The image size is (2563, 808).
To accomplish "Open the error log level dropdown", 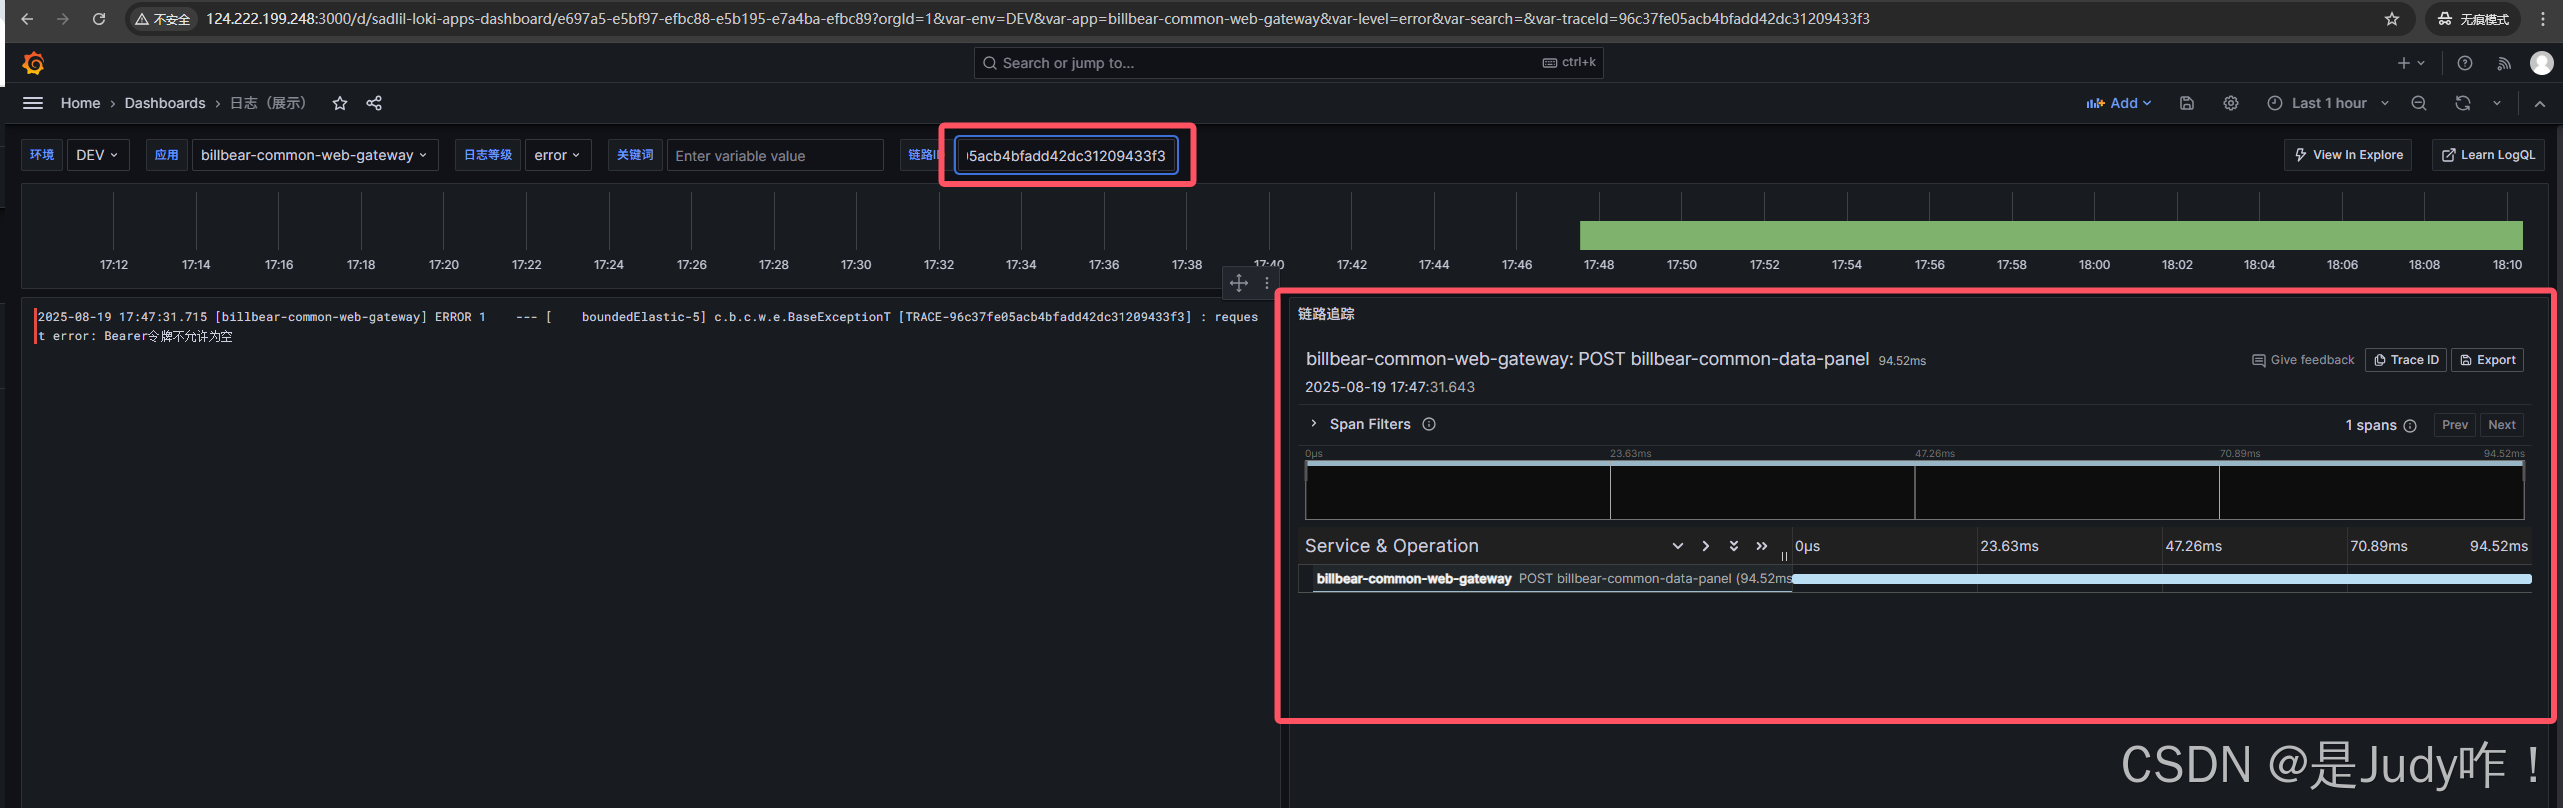I will click(x=558, y=155).
